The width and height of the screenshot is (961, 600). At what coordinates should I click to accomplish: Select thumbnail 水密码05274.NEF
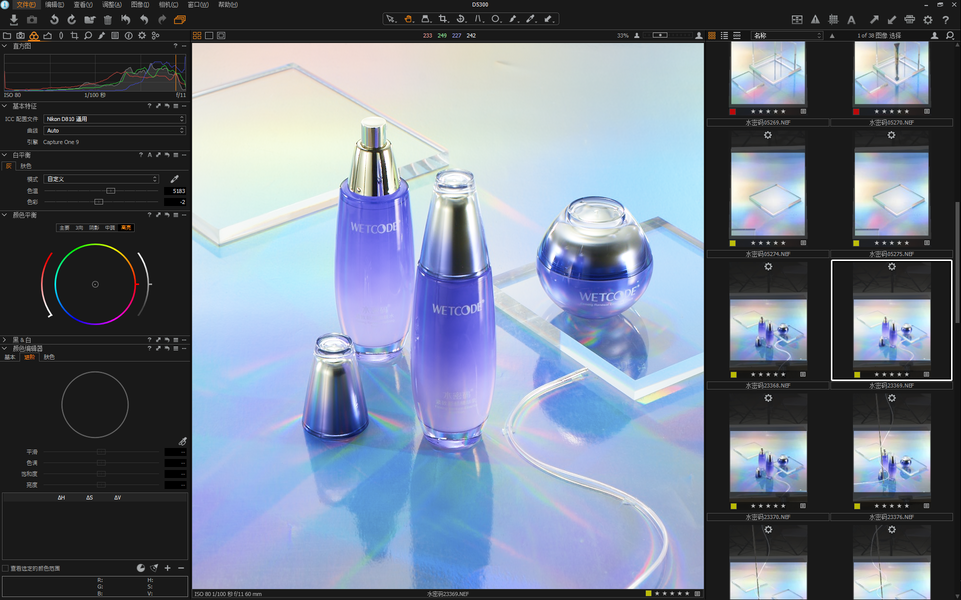(768, 195)
